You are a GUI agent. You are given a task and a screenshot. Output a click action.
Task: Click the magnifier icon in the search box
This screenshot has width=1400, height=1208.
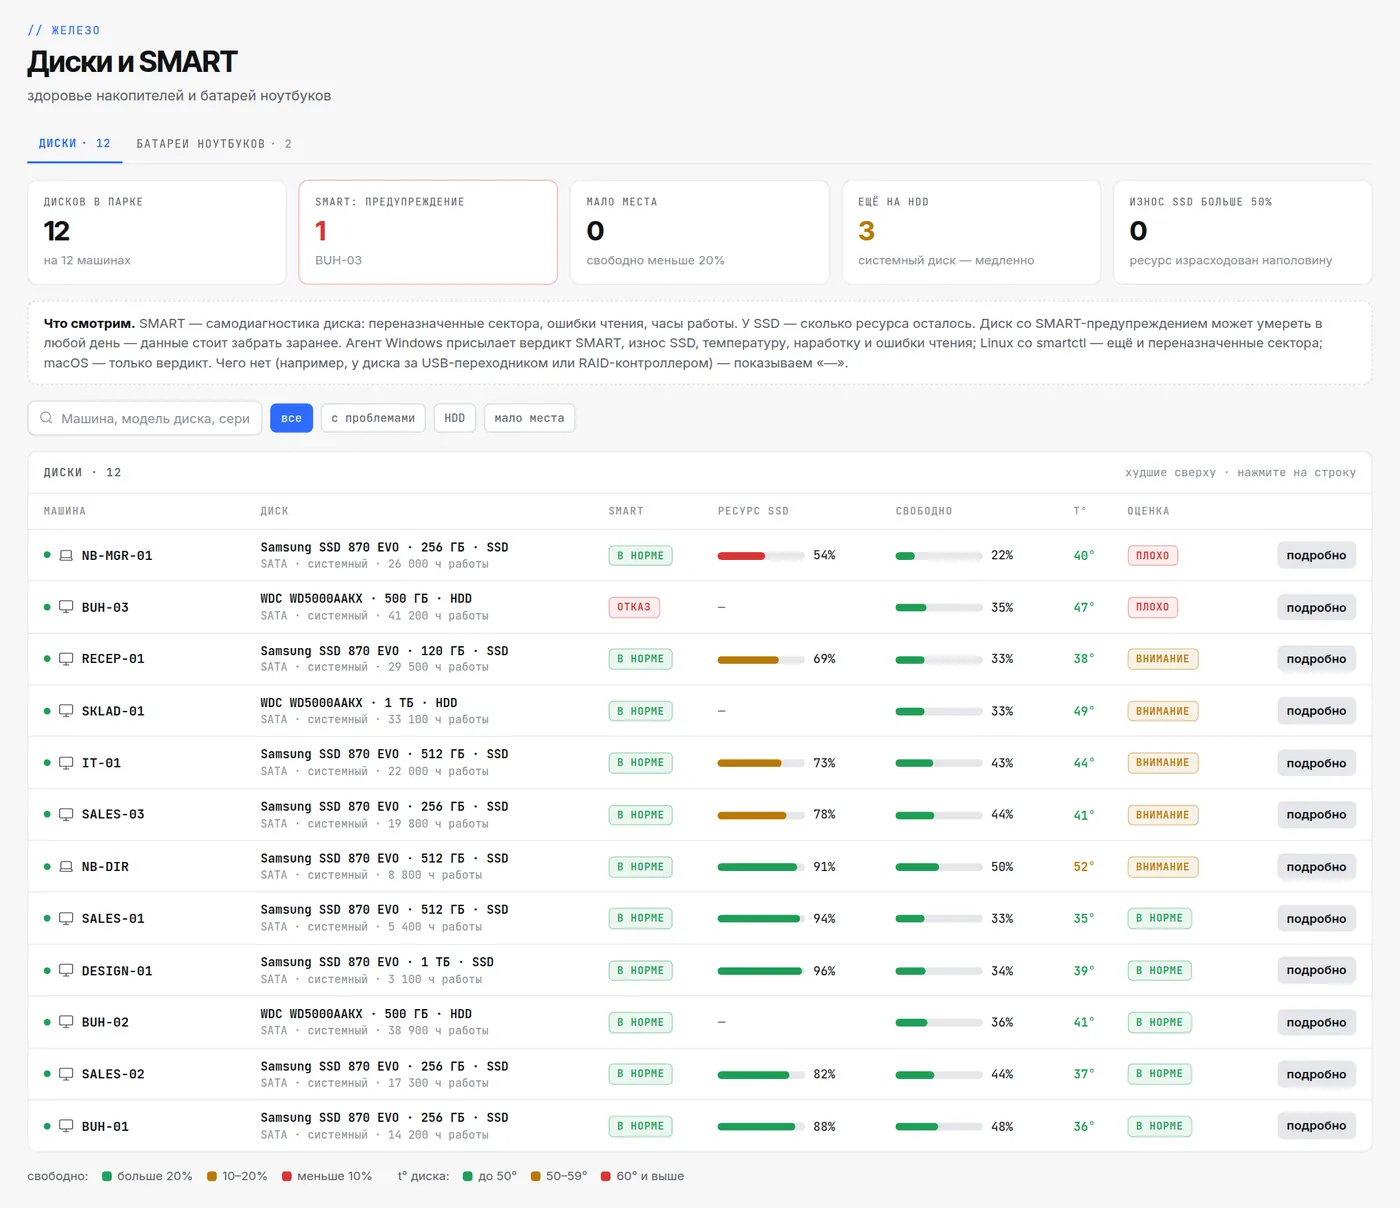[46, 418]
